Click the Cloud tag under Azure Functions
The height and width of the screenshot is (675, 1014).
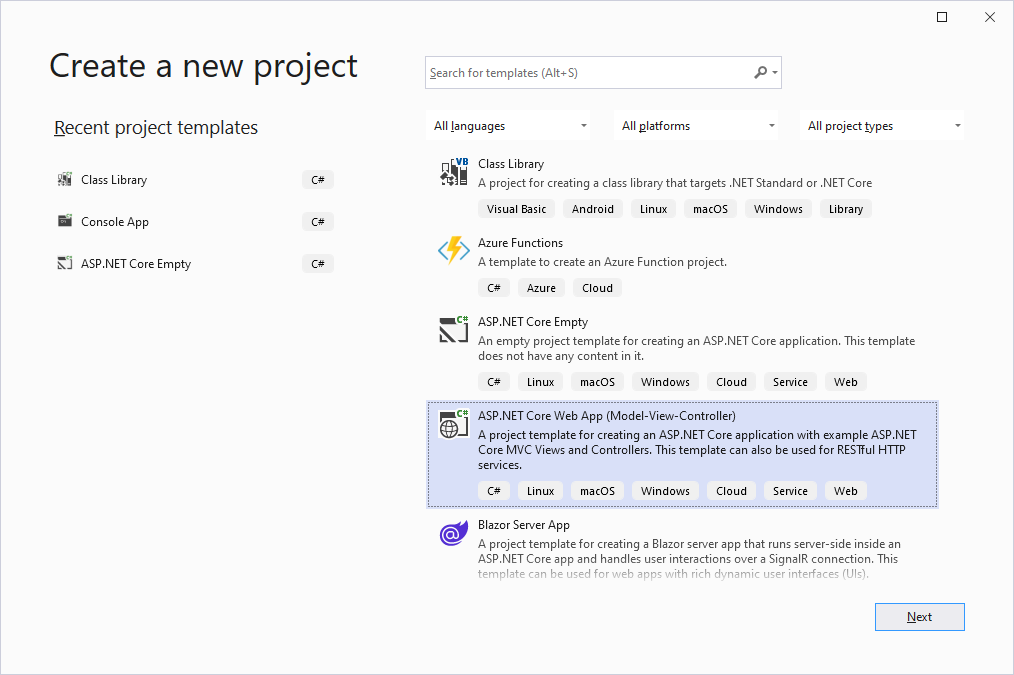pyautogui.click(x=598, y=288)
